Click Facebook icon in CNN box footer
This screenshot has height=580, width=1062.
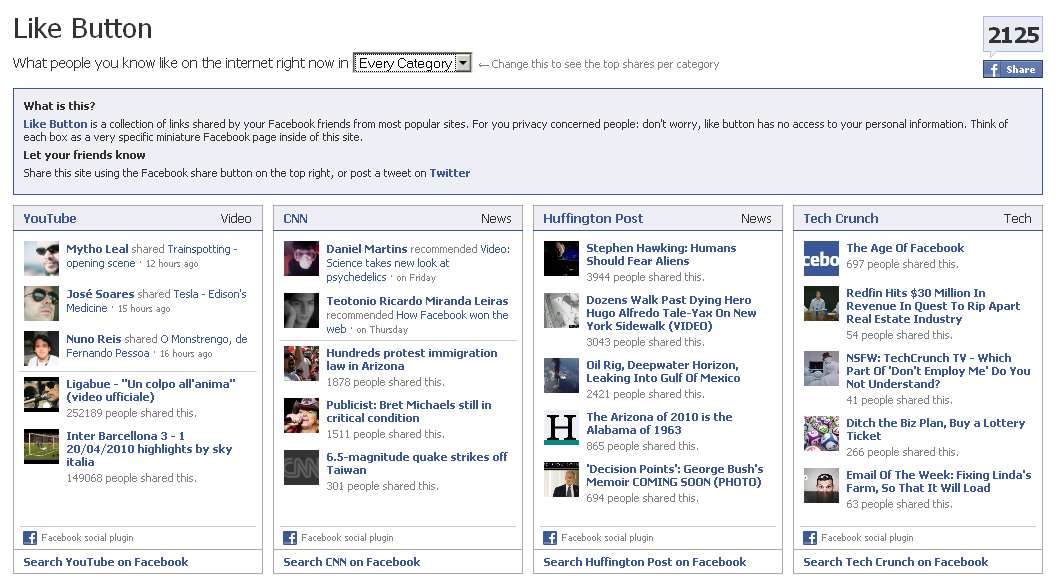[290, 538]
